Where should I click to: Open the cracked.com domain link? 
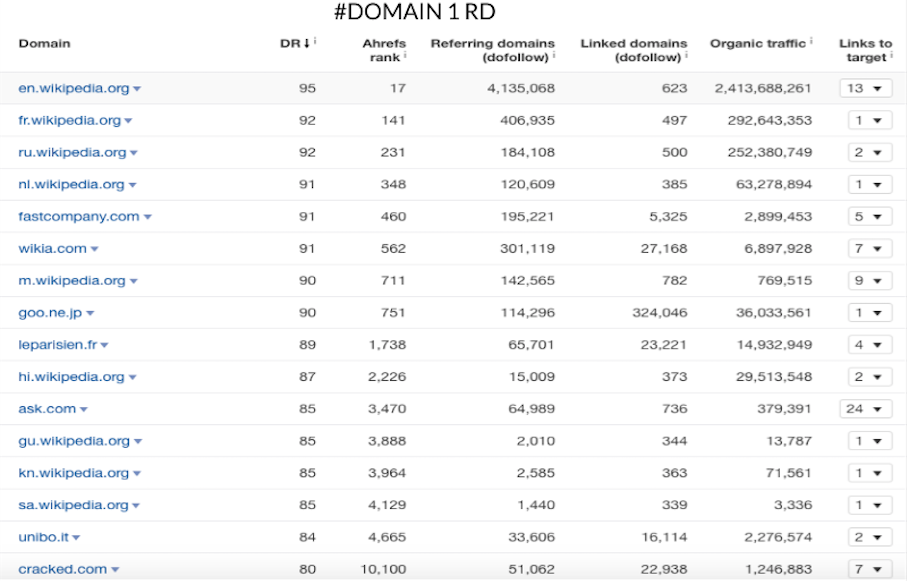(x=62, y=569)
